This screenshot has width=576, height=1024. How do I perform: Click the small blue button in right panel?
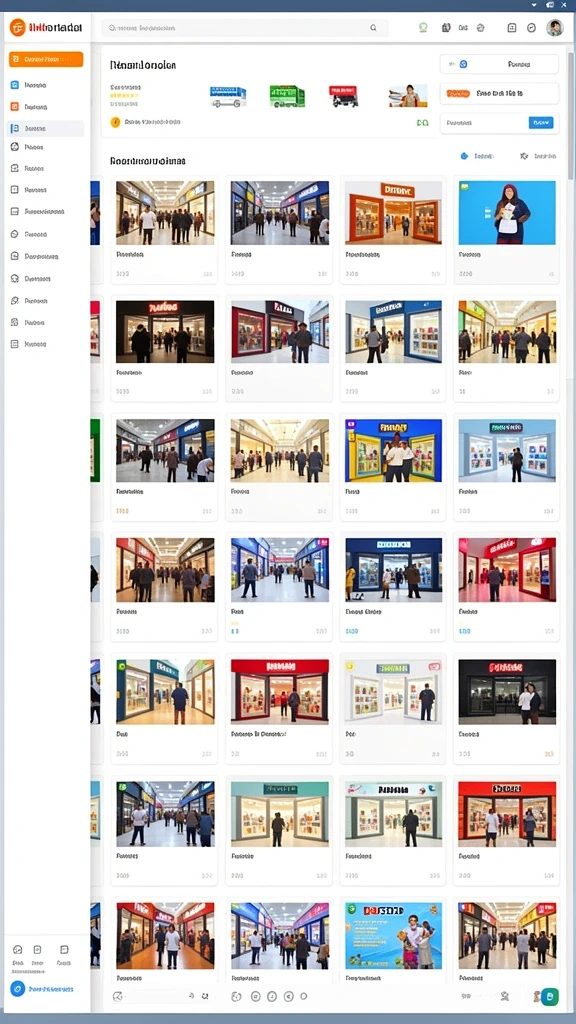pos(541,122)
